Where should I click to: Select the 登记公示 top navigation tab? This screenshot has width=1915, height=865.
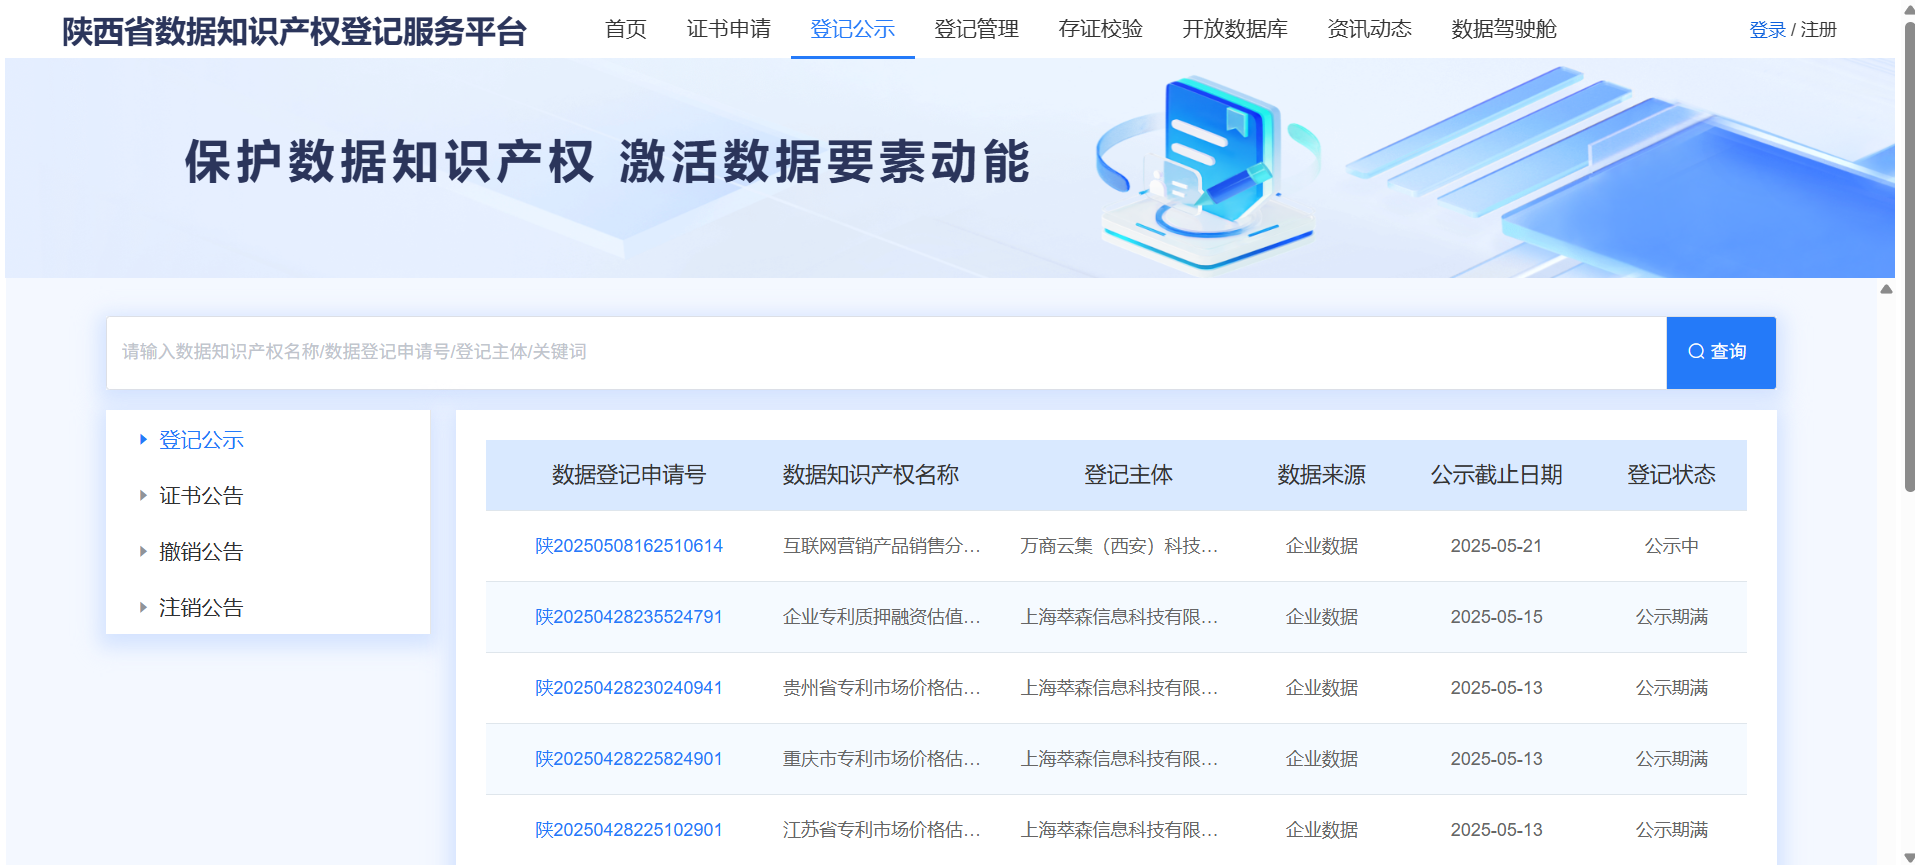pos(853,29)
